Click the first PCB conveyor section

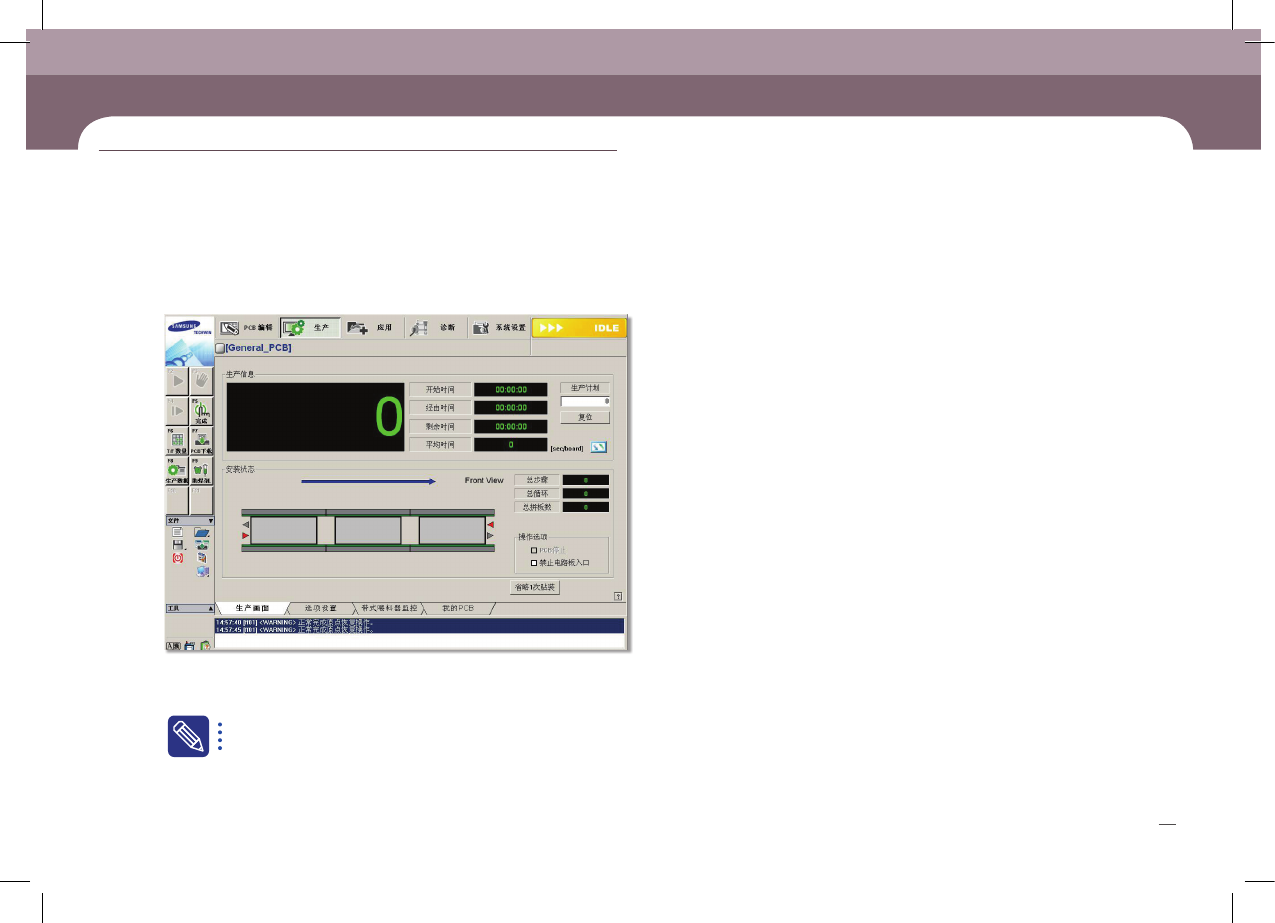coord(284,530)
